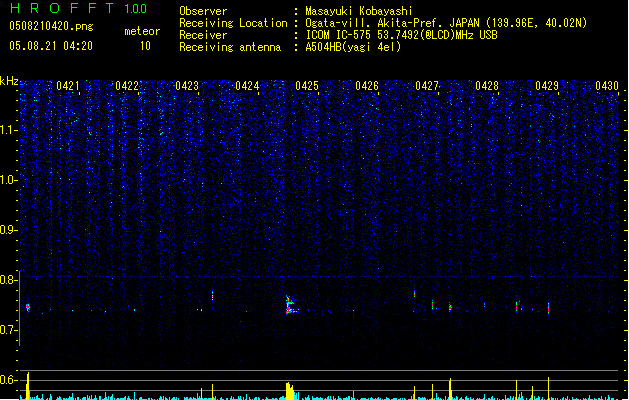Click the 1.1 kHz axis label
The width and height of the screenshot is (629, 400).
8,130
